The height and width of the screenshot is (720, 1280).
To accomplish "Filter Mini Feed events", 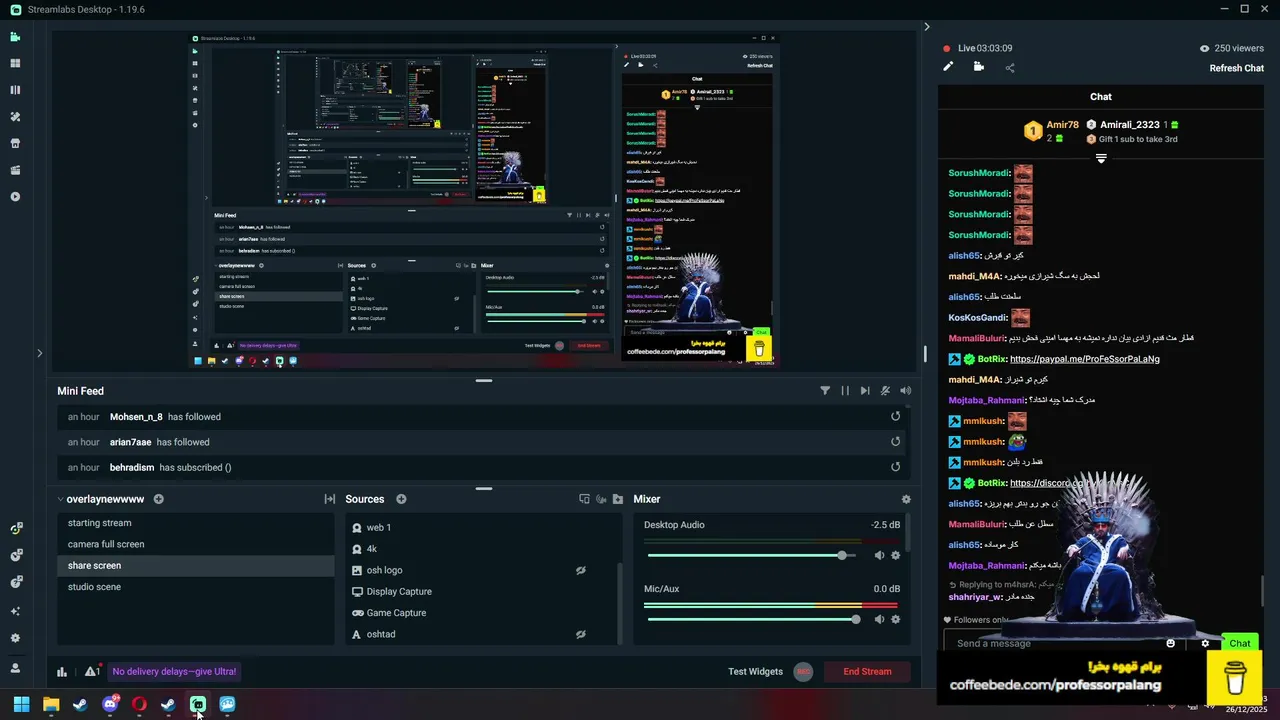I will 825,391.
